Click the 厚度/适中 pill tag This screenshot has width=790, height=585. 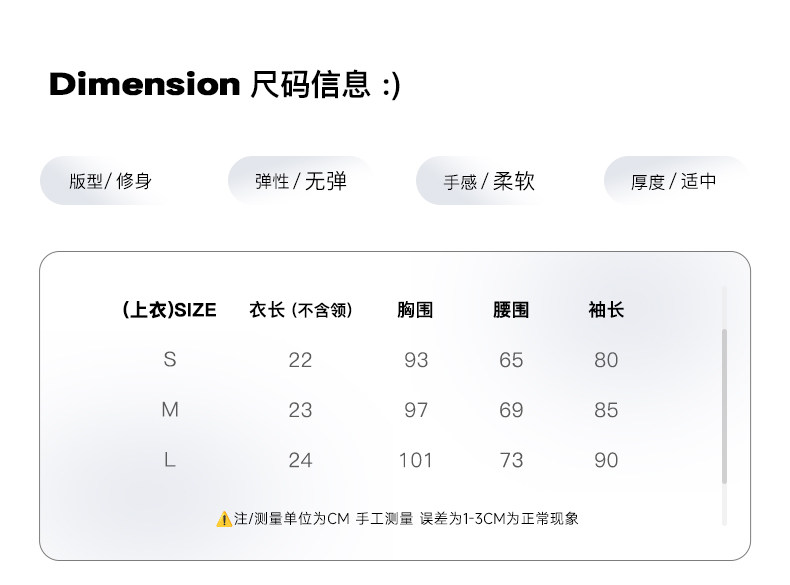674,181
